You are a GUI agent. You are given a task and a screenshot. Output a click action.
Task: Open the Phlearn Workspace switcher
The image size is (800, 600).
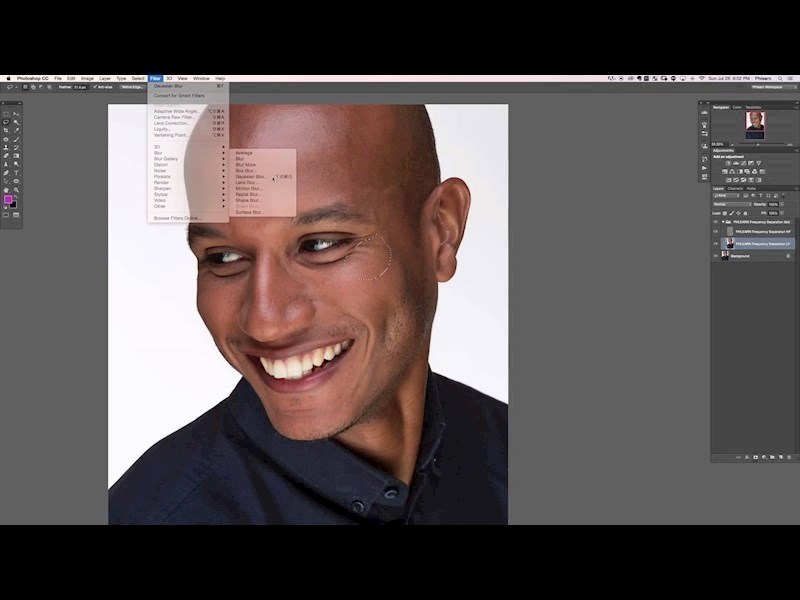coord(773,87)
